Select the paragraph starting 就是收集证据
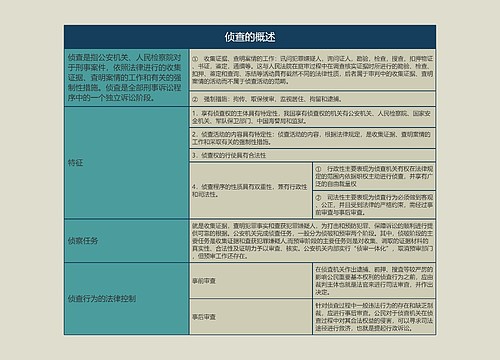Screen dimensions: 500x360 point(313,241)
